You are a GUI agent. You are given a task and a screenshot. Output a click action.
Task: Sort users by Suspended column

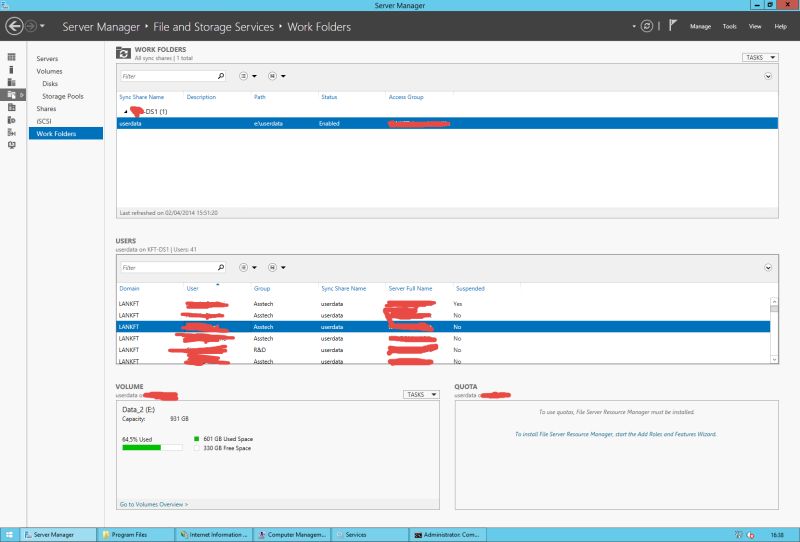click(x=470, y=288)
